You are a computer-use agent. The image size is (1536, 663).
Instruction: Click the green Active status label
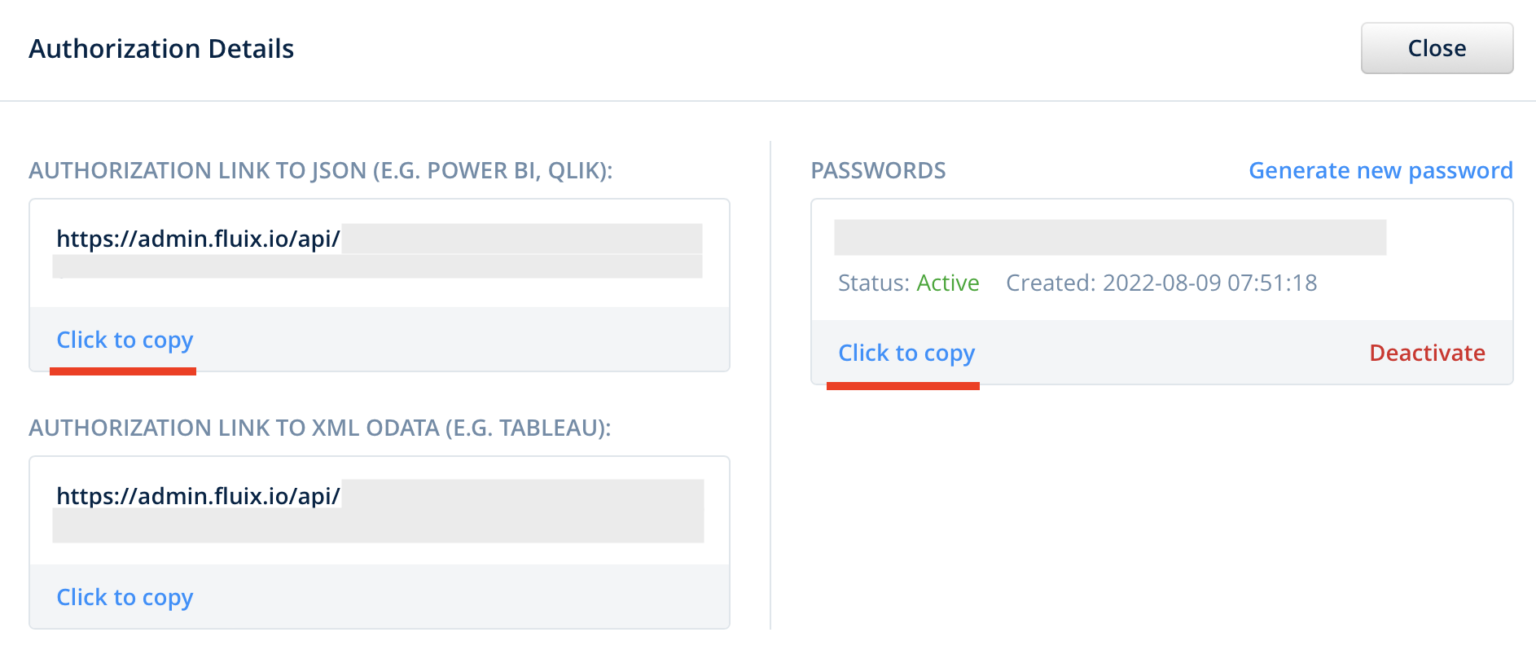(947, 283)
